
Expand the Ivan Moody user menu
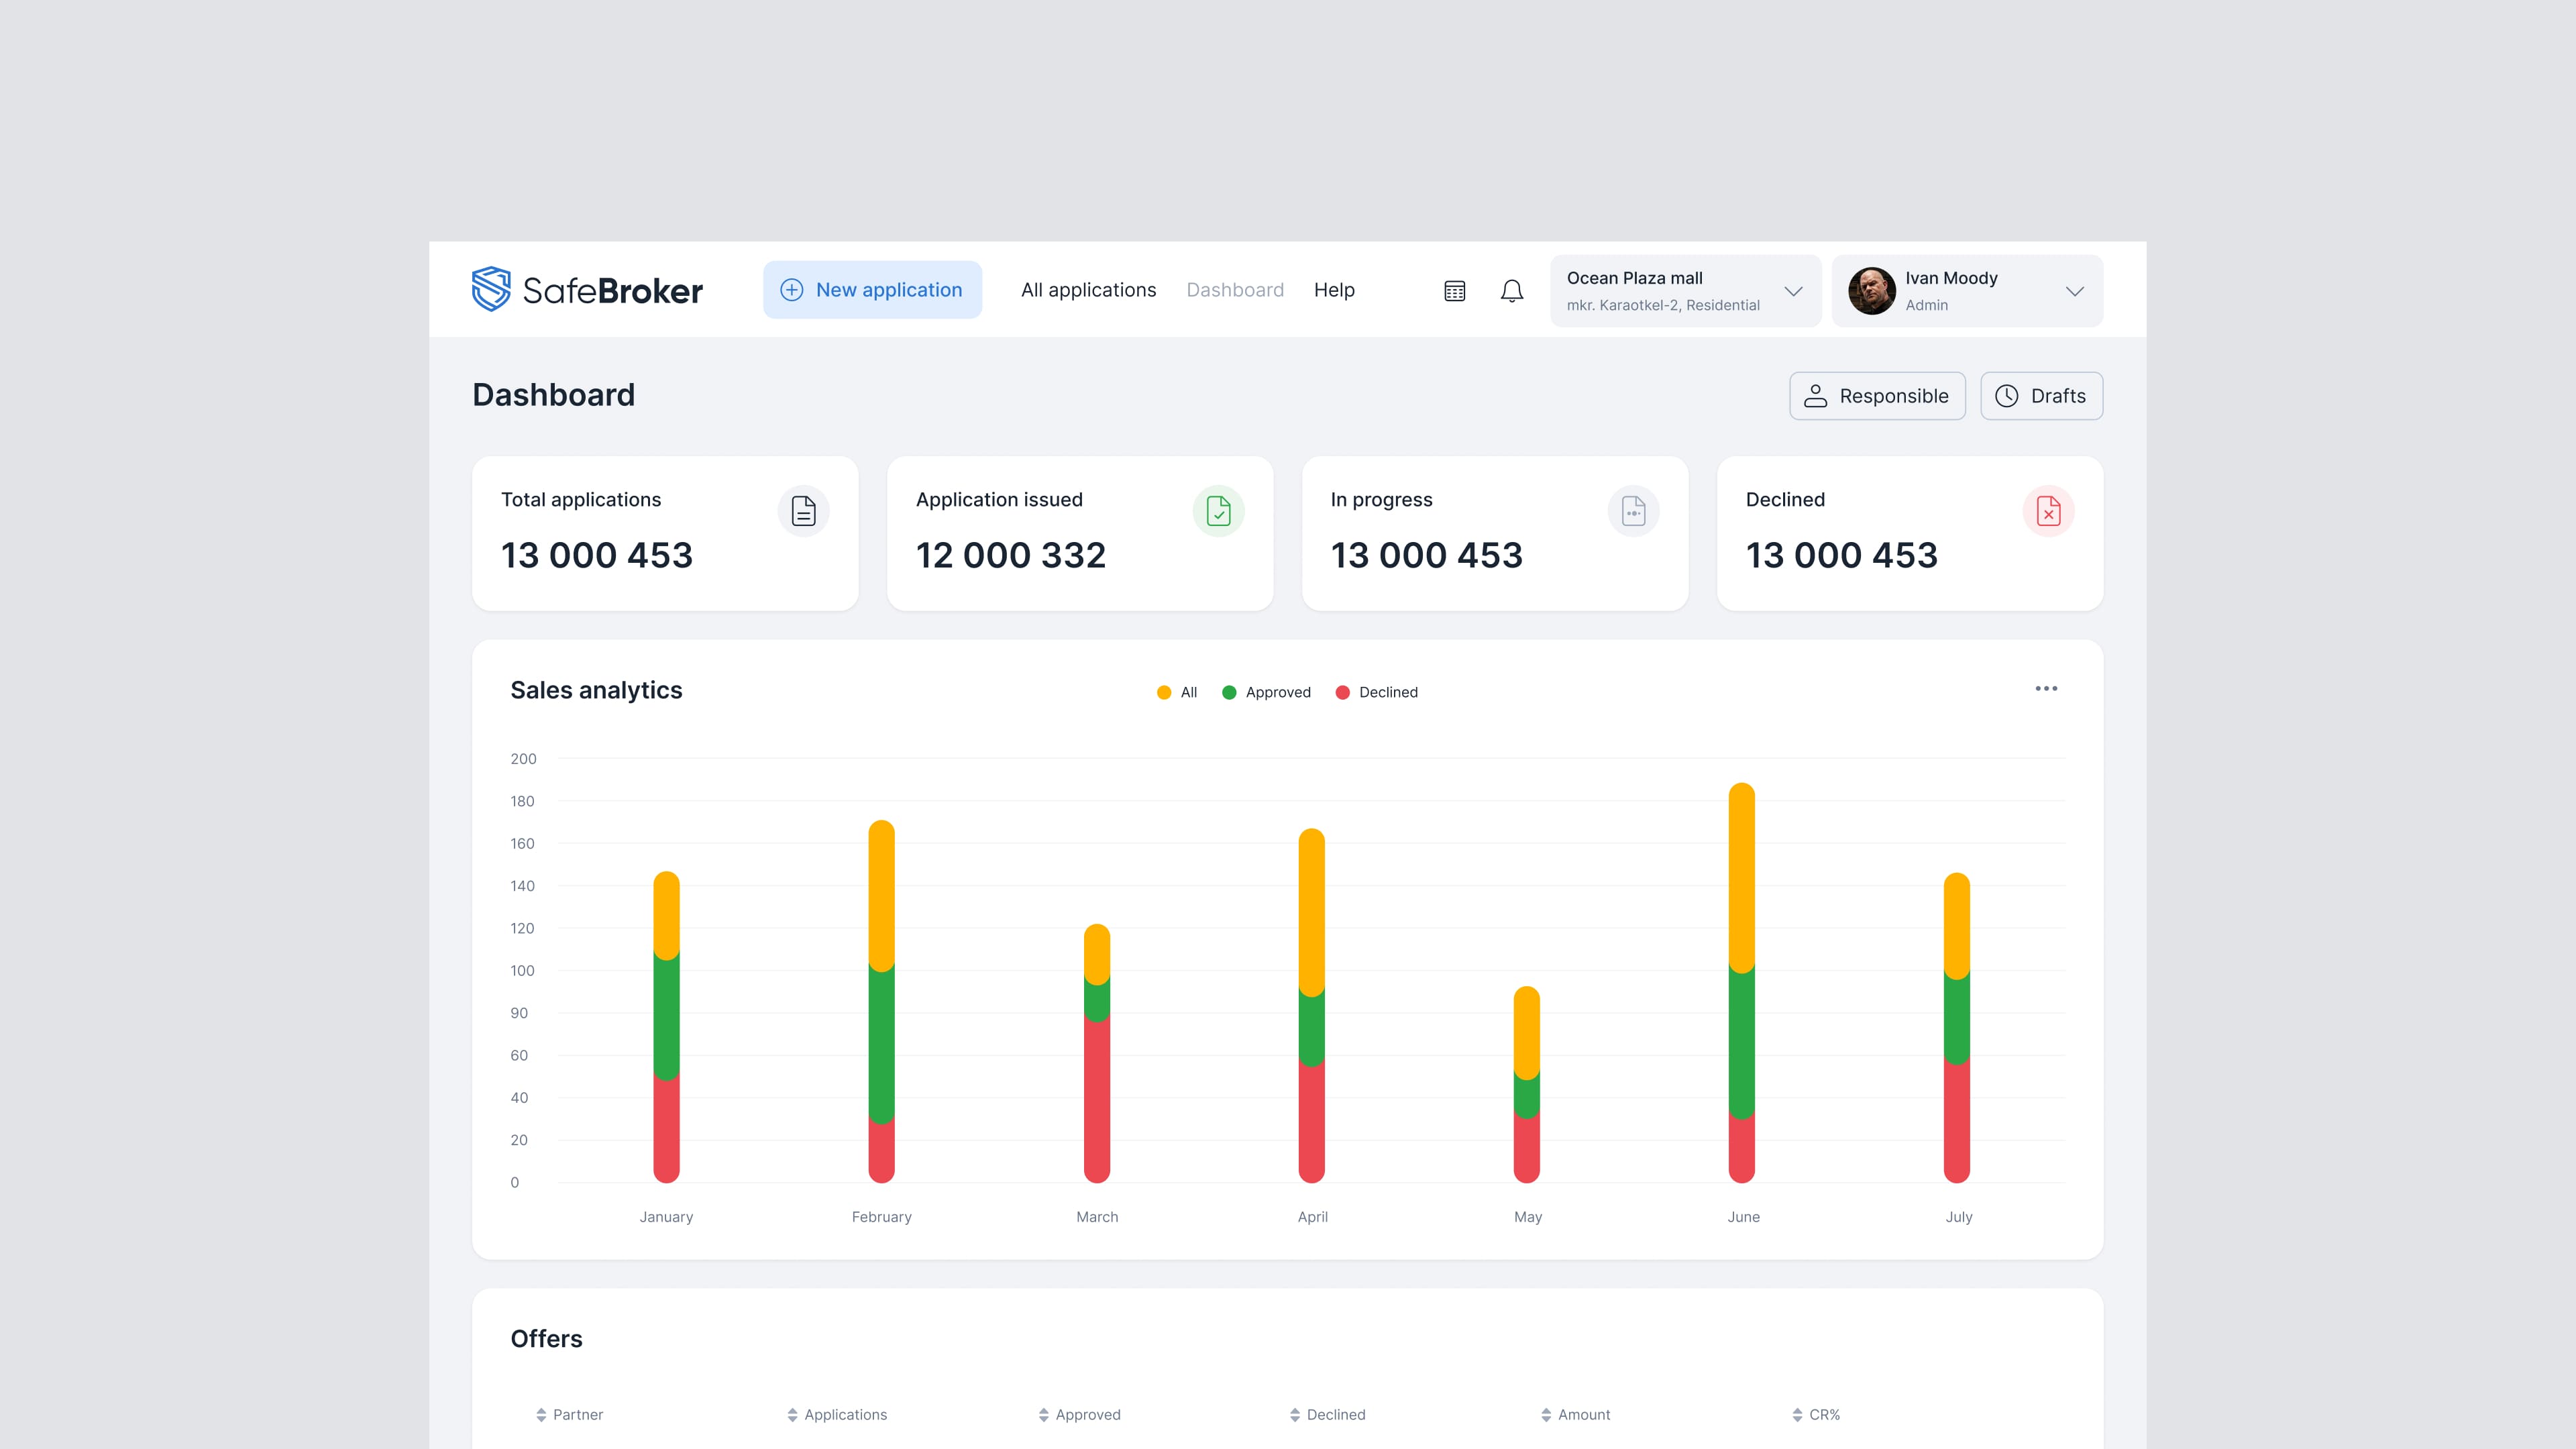(x=2074, y=291)
